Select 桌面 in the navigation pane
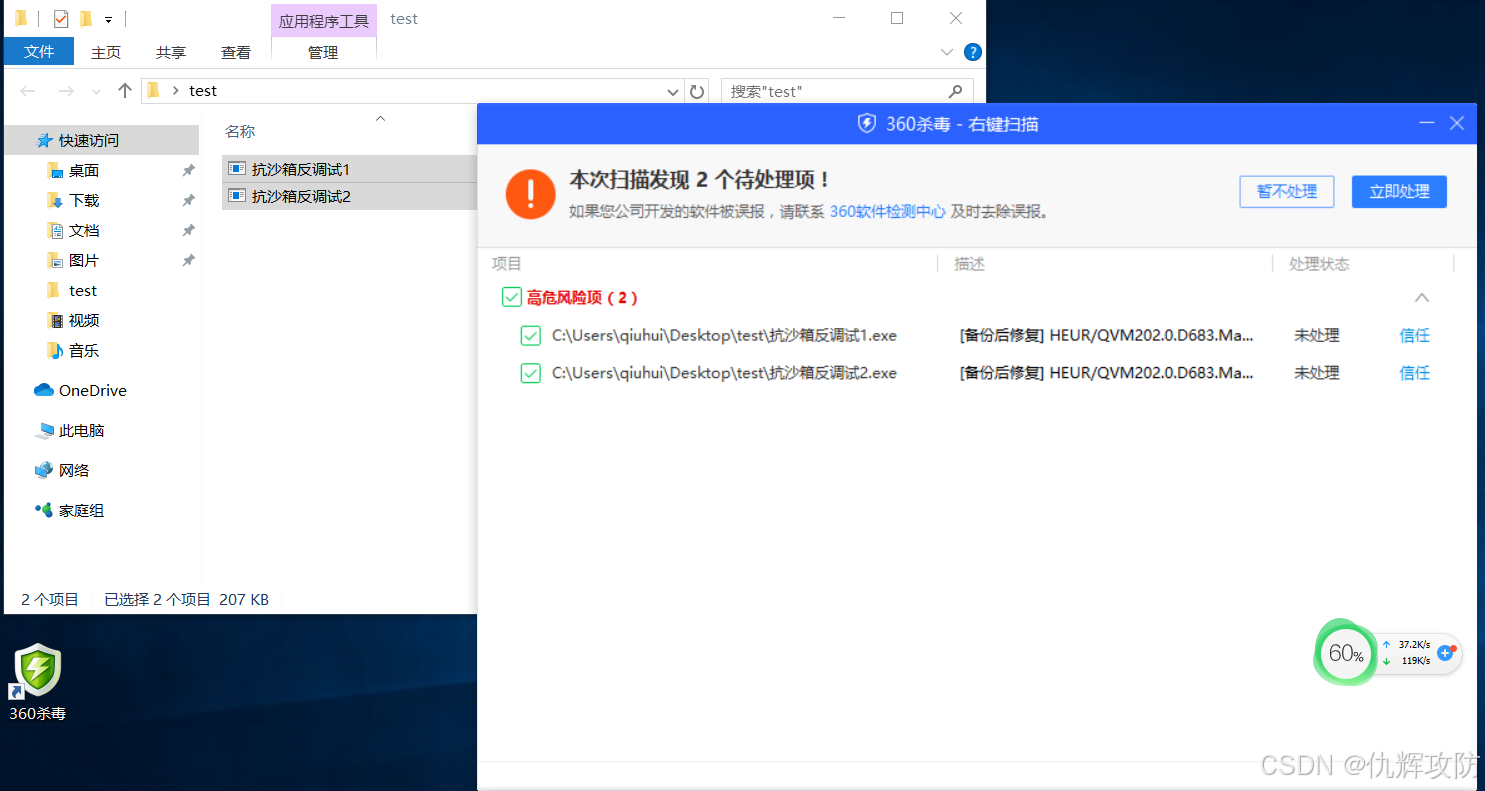The height and width of the screenshot is (791, 1485). [84, 171]
